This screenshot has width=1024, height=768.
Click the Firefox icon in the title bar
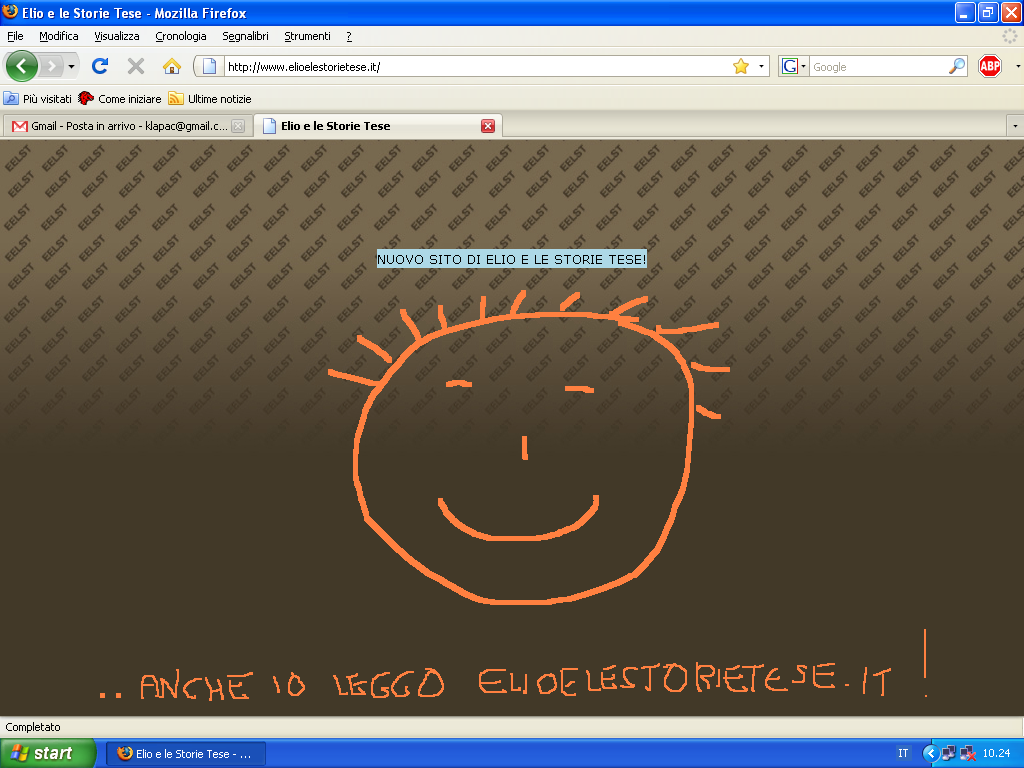10,12
